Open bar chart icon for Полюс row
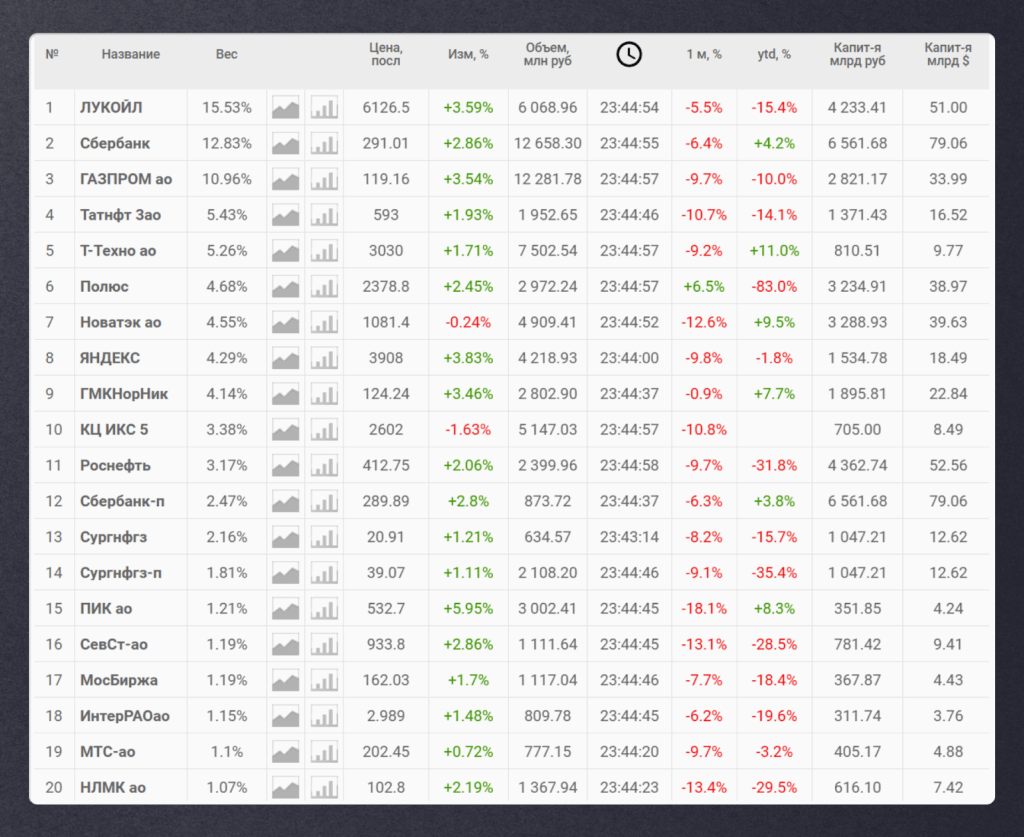The image size is (1024, 837). tap(324, 287)
